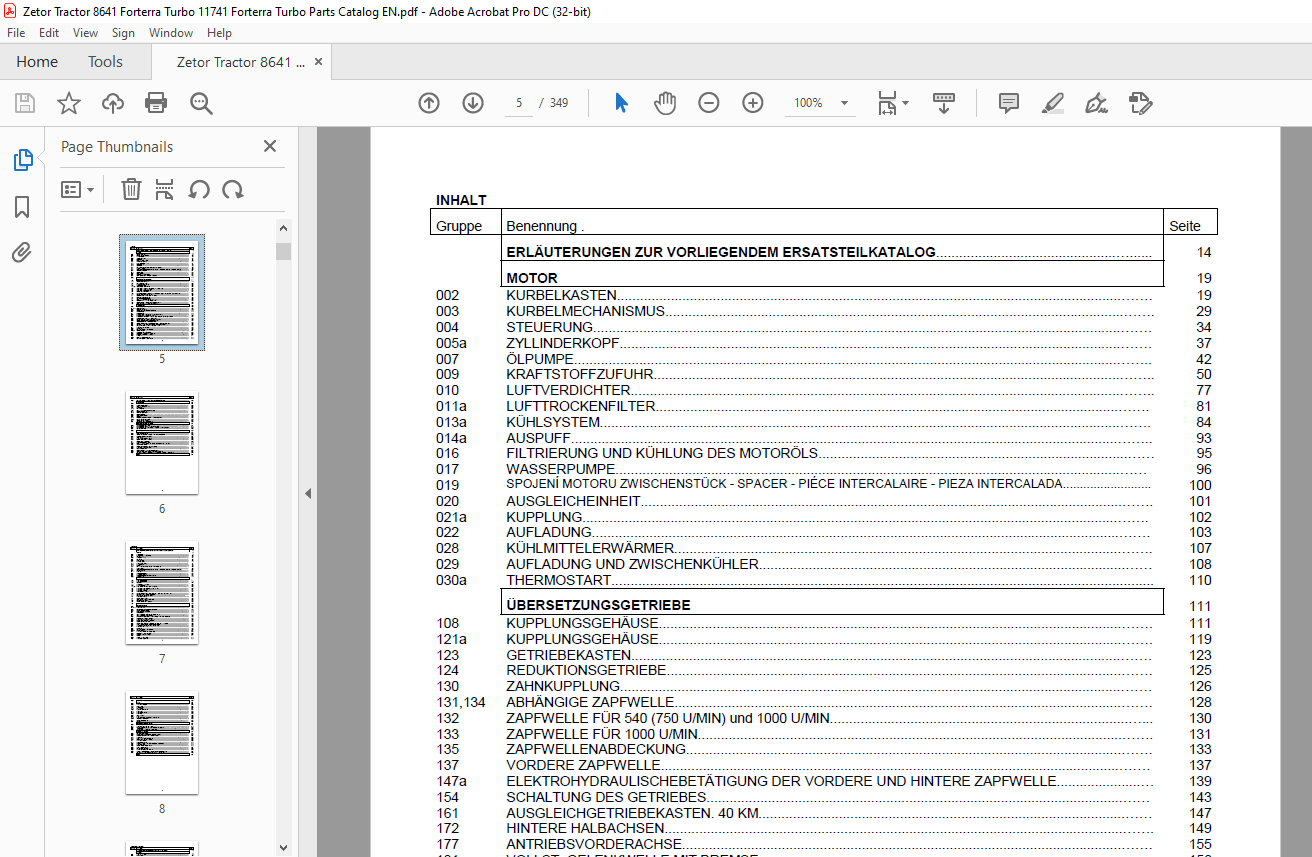This screenshot has width=1312, height=857.
Task: Click the GETRIEBEKASTEN entry
Action: (x=568, y=655)
